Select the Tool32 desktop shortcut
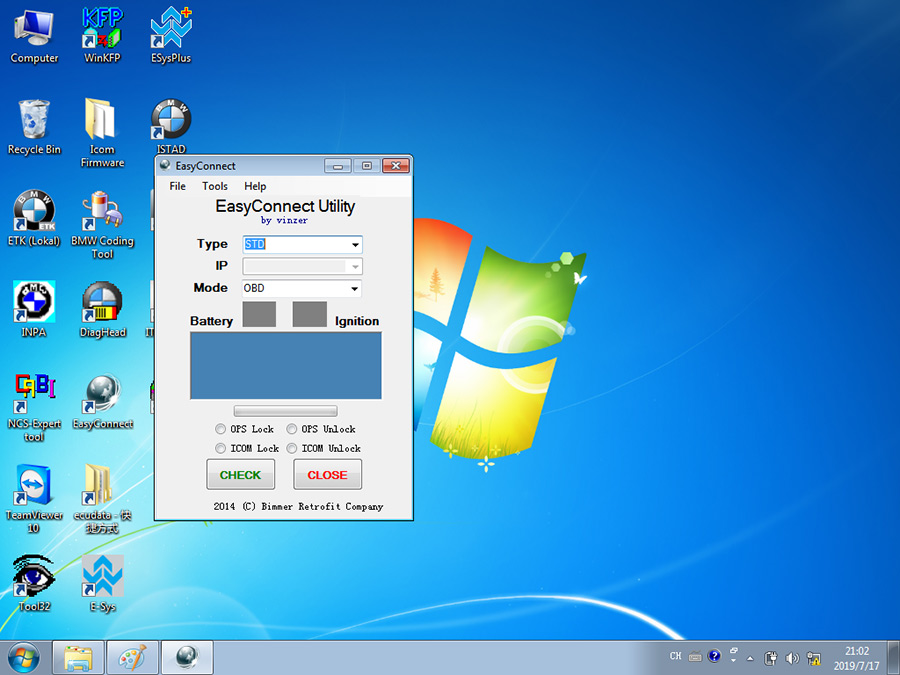 click(x=34, y=584)
